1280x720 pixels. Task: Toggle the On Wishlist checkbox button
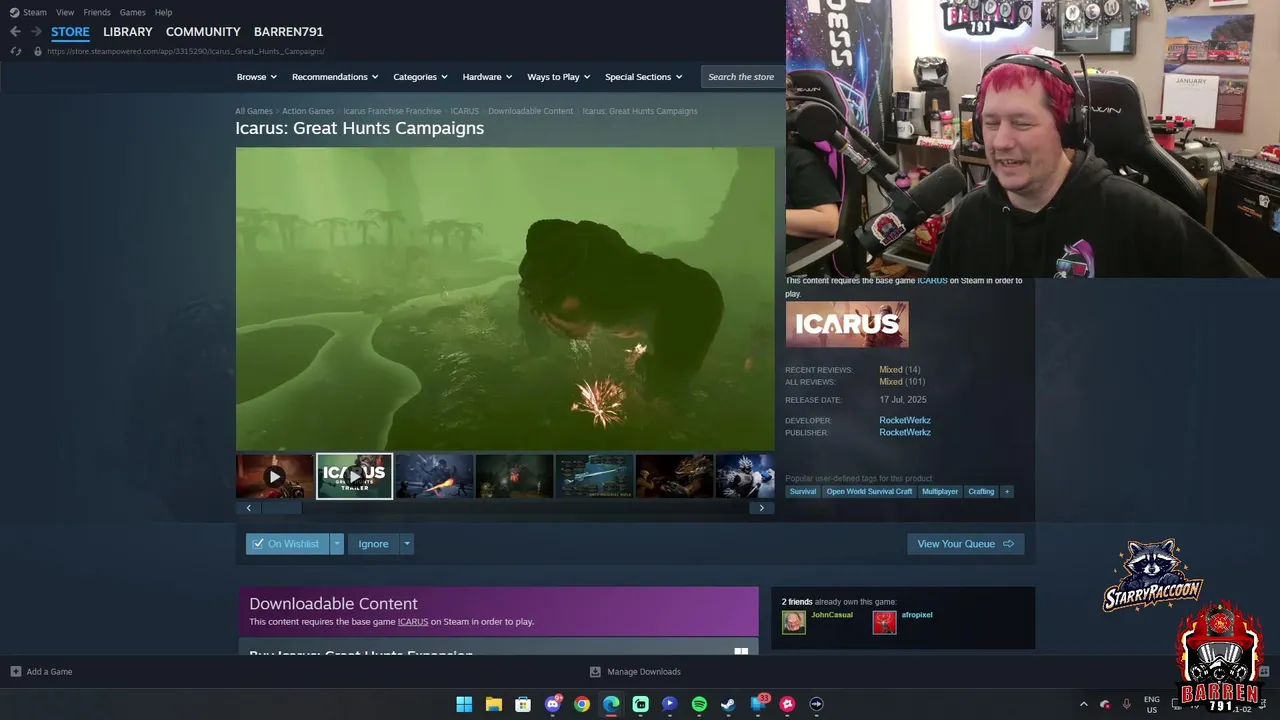pyautogui.click(x=287, y=544)
